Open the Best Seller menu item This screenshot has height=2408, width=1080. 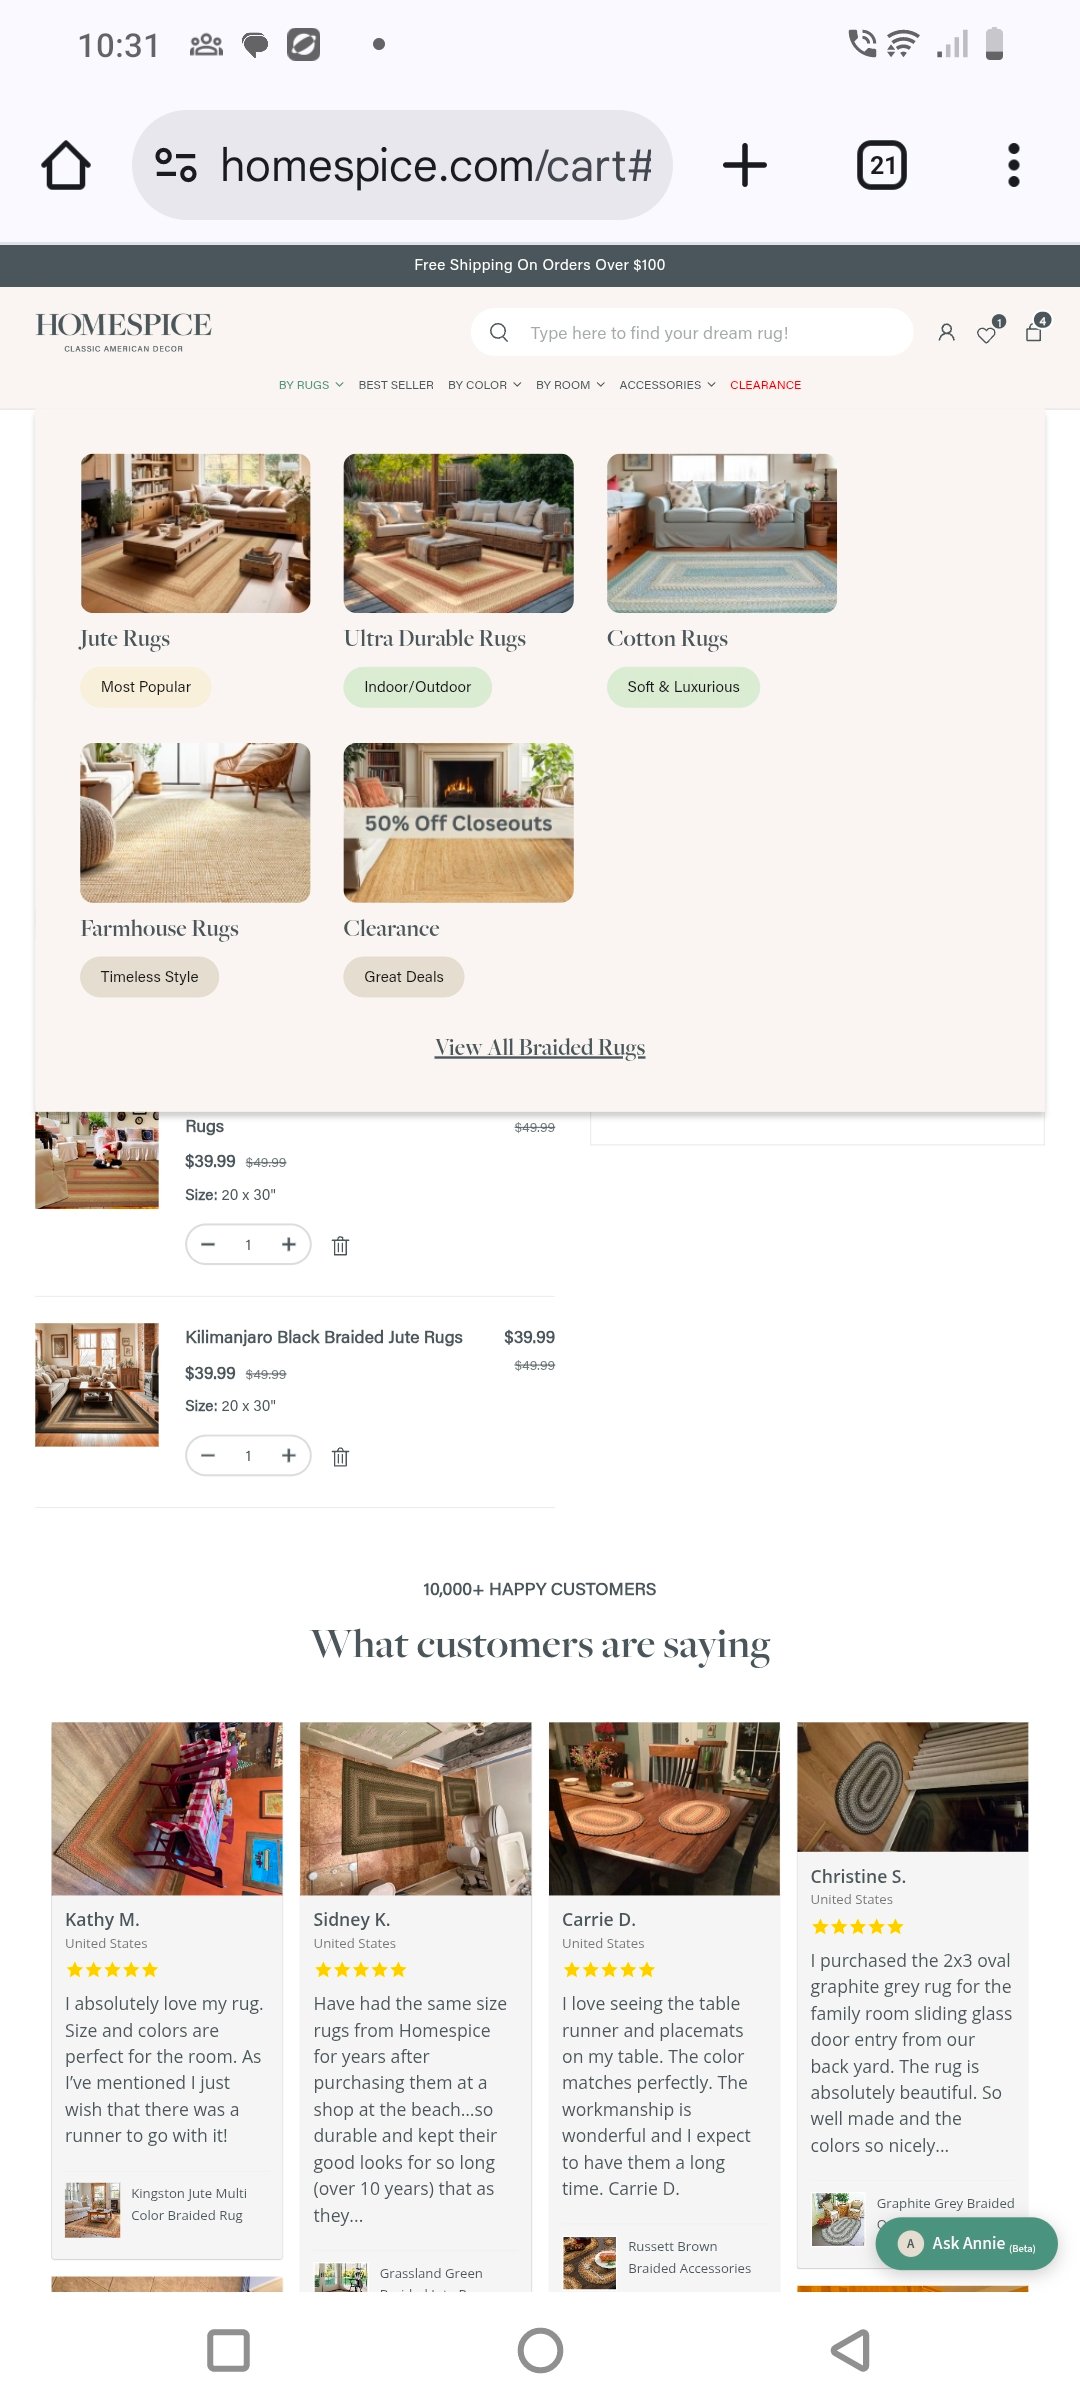396,385
